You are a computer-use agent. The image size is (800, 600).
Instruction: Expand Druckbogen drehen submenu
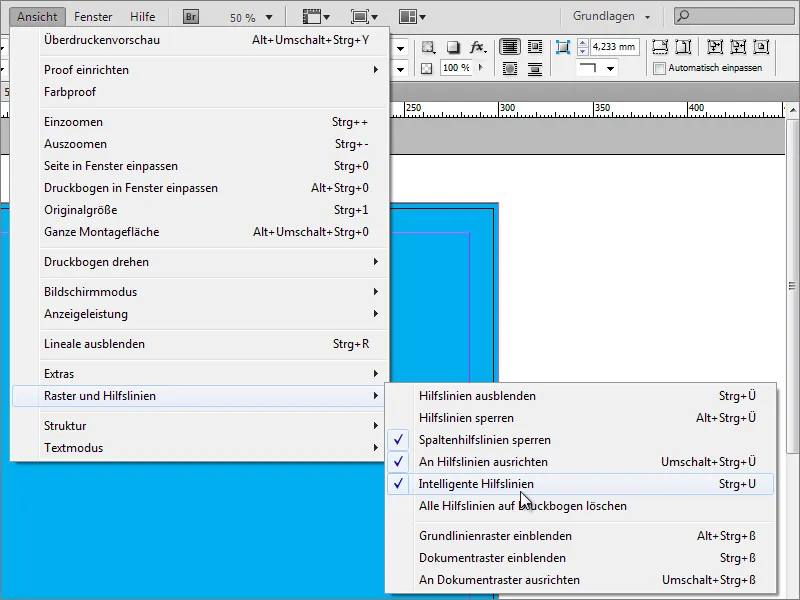click(199, 262)
